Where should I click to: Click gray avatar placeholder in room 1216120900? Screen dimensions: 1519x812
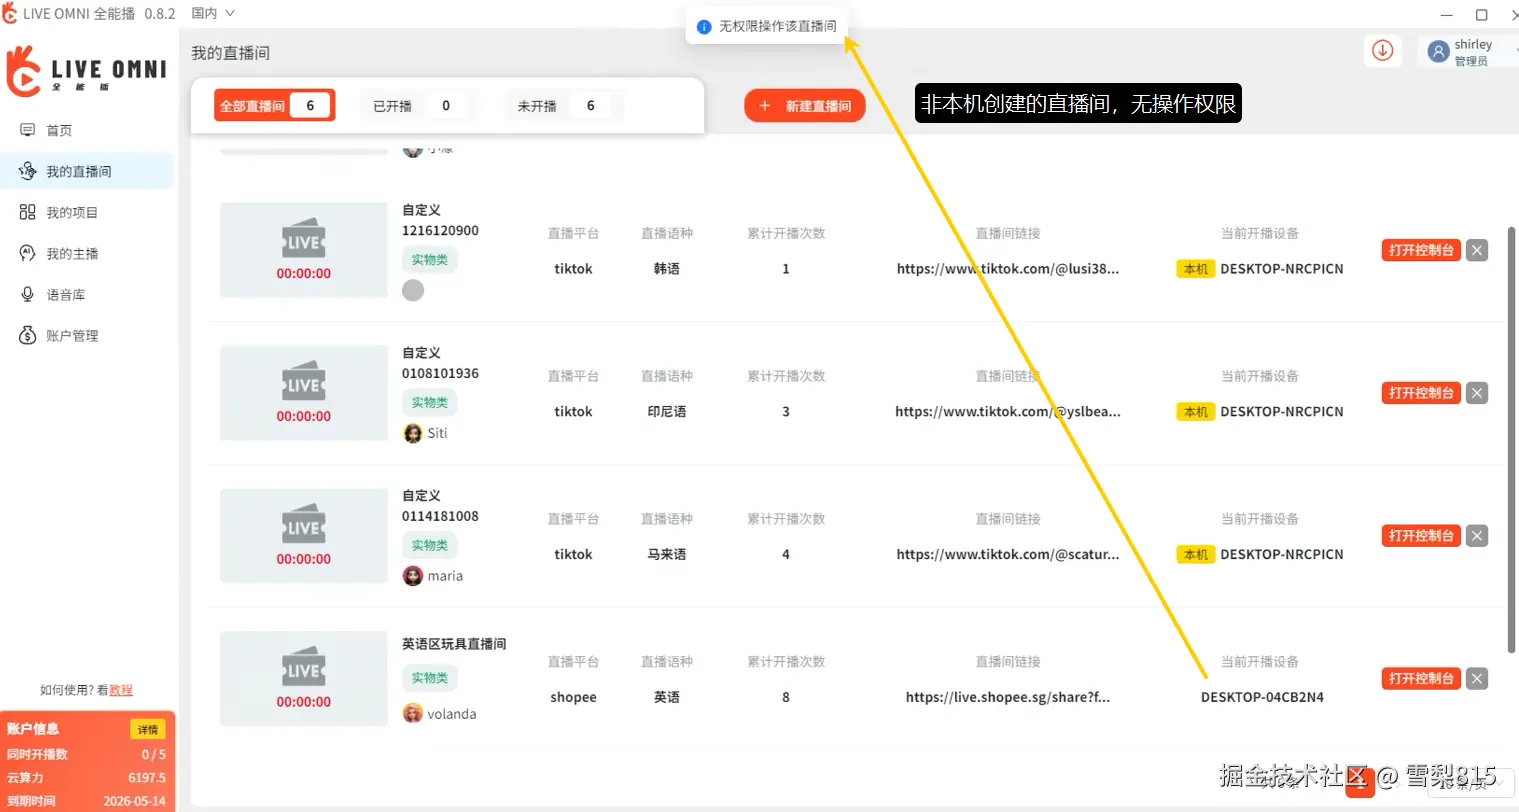pos(413,290)
